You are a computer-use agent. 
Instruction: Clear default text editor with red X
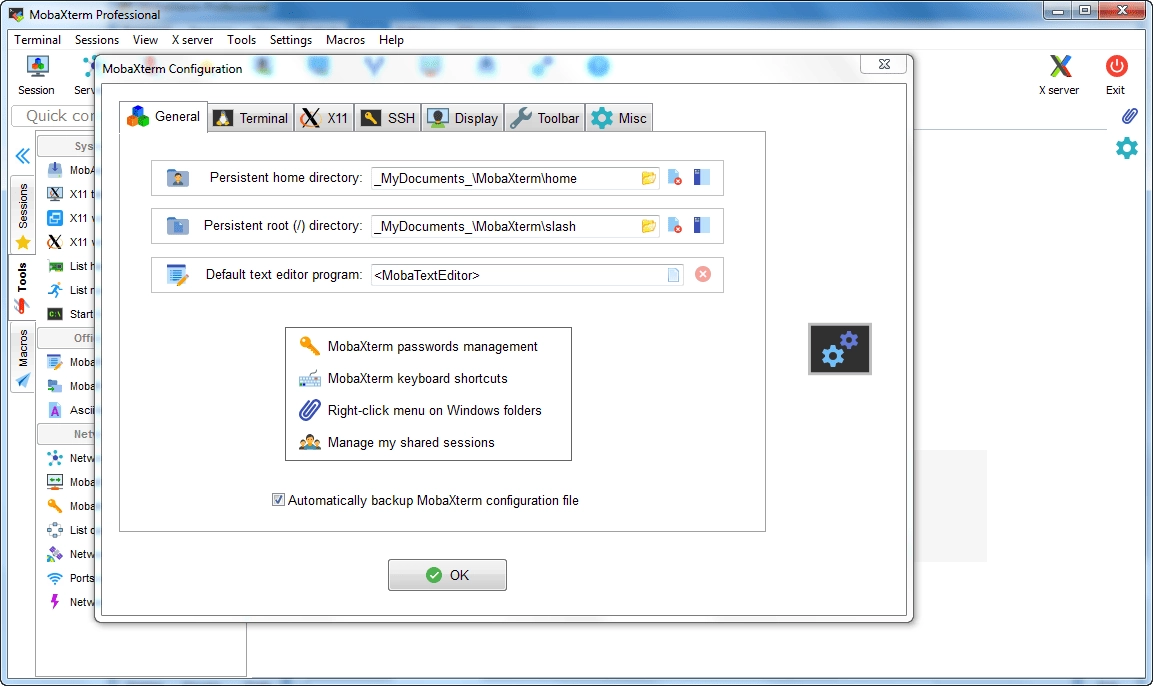coord(703,274)
